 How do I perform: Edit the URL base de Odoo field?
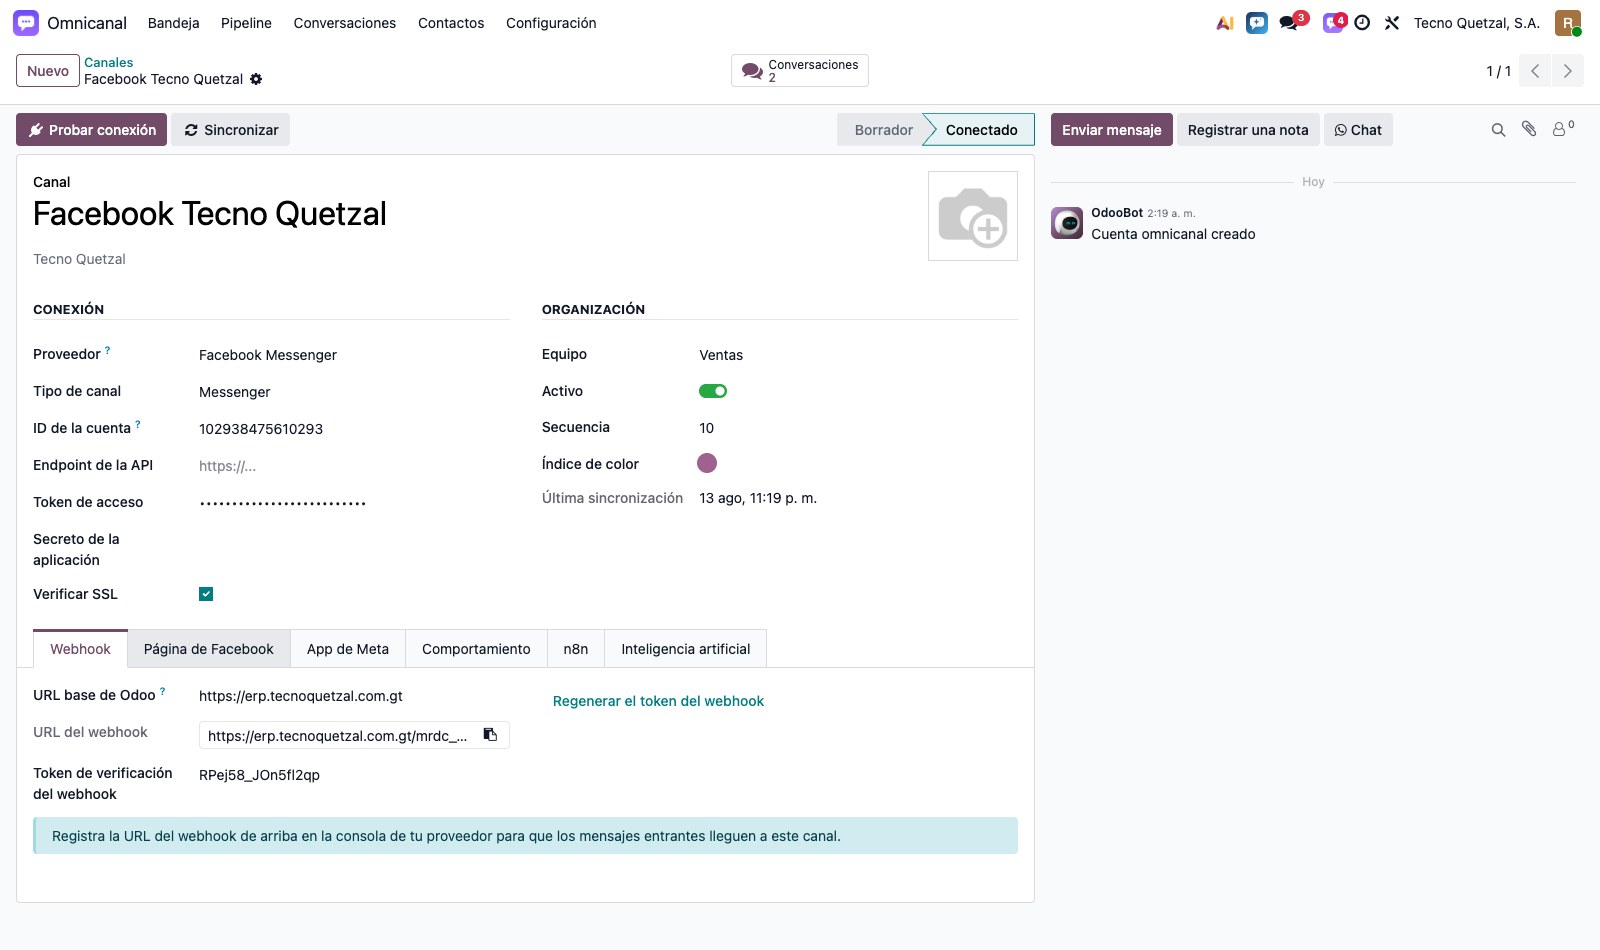tap(354, 696)
